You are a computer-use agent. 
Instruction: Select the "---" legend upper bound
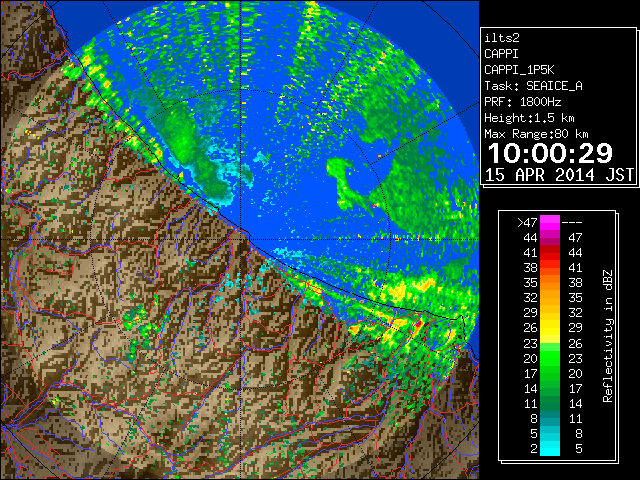(x=572, y=222)
